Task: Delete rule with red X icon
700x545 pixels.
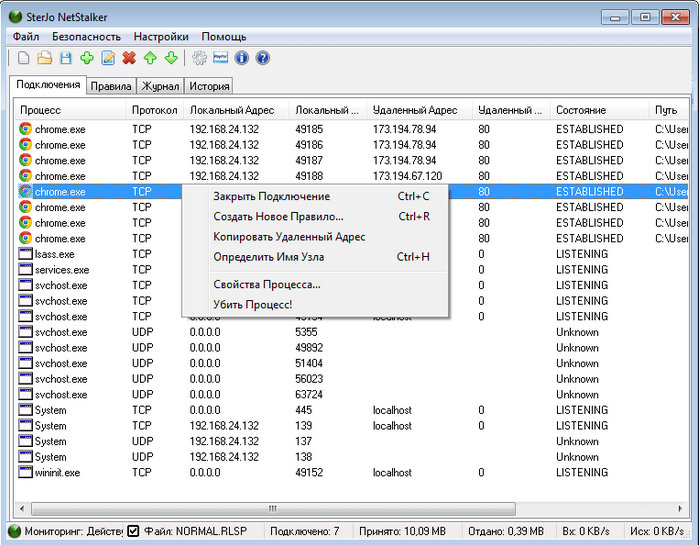Action: [x=129, y=58]
